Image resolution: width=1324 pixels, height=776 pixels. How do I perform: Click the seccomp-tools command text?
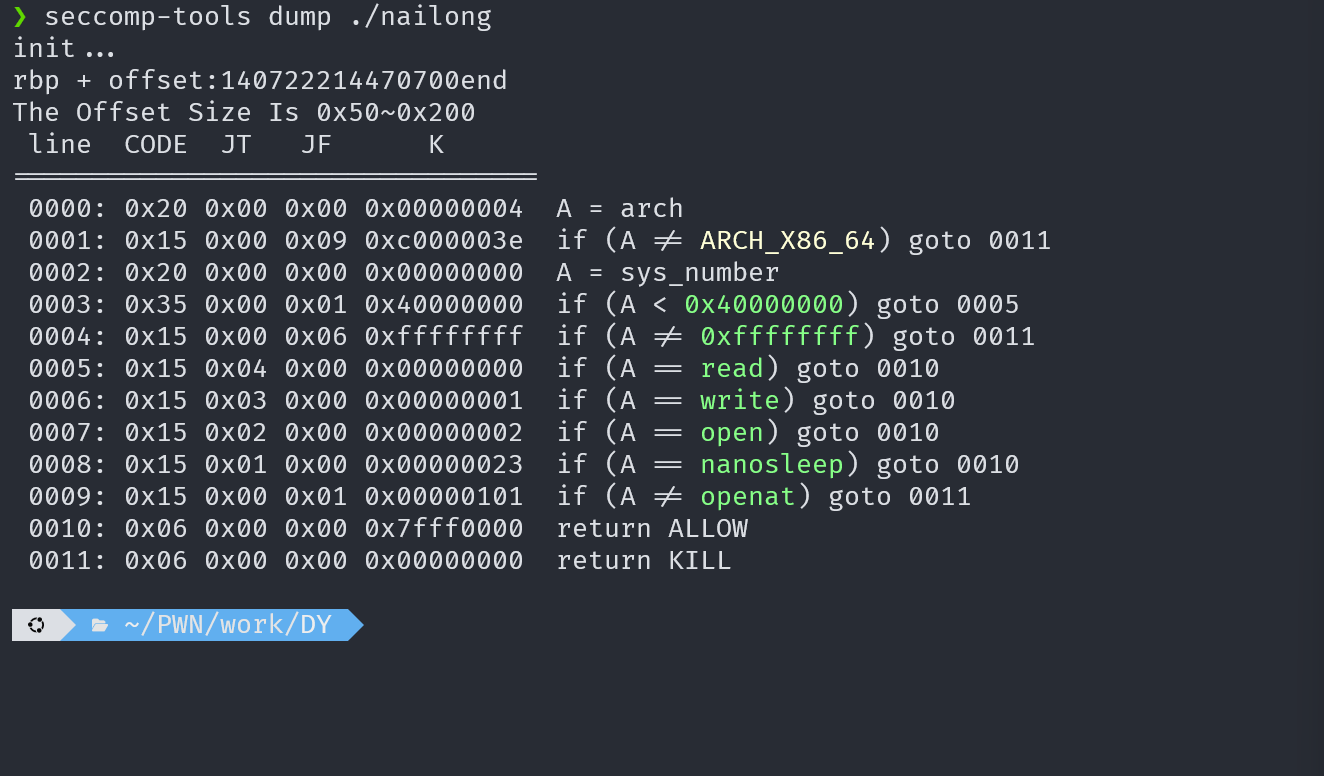point(148,17)
